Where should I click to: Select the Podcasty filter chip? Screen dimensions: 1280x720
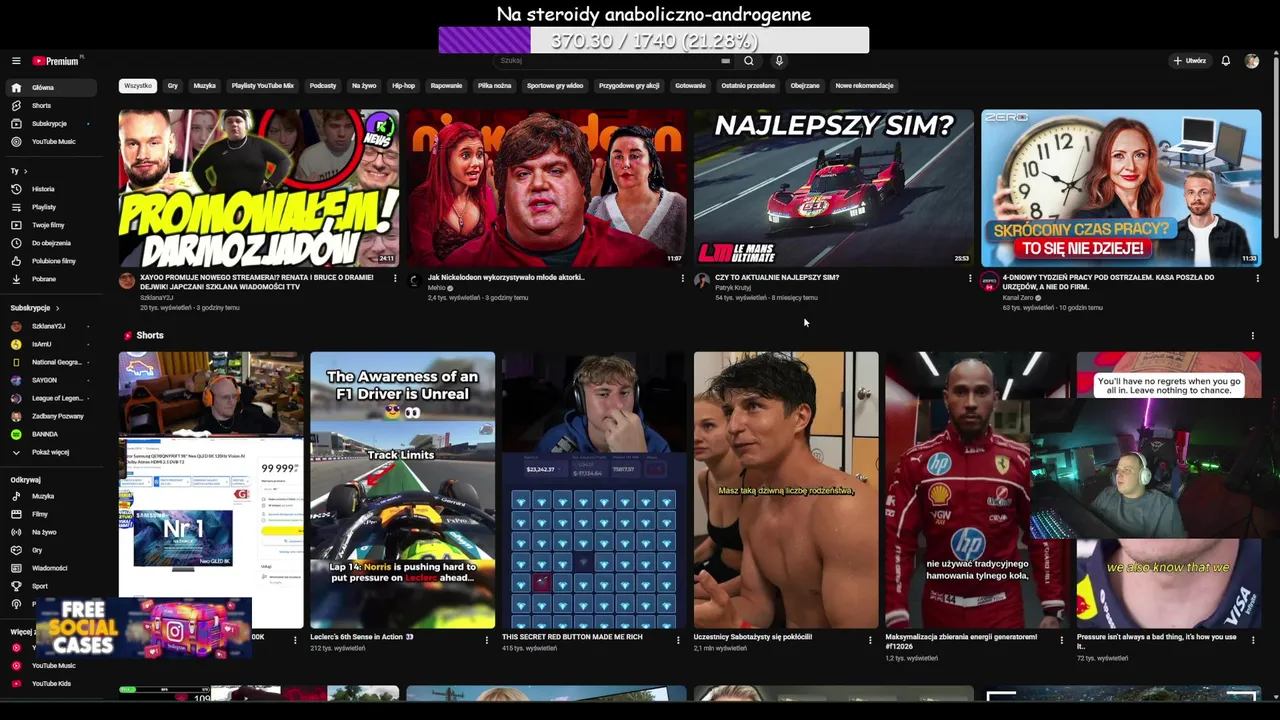tap(323, 86)
